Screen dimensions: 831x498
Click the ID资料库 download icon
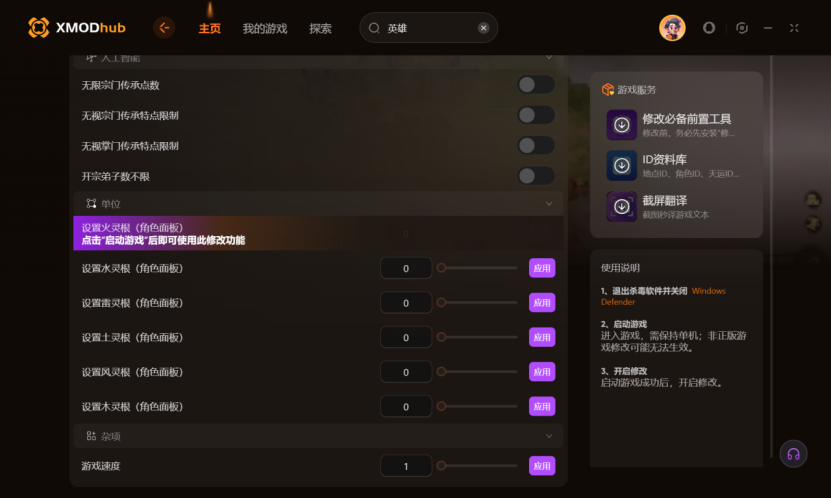click(x=622, y=166)
